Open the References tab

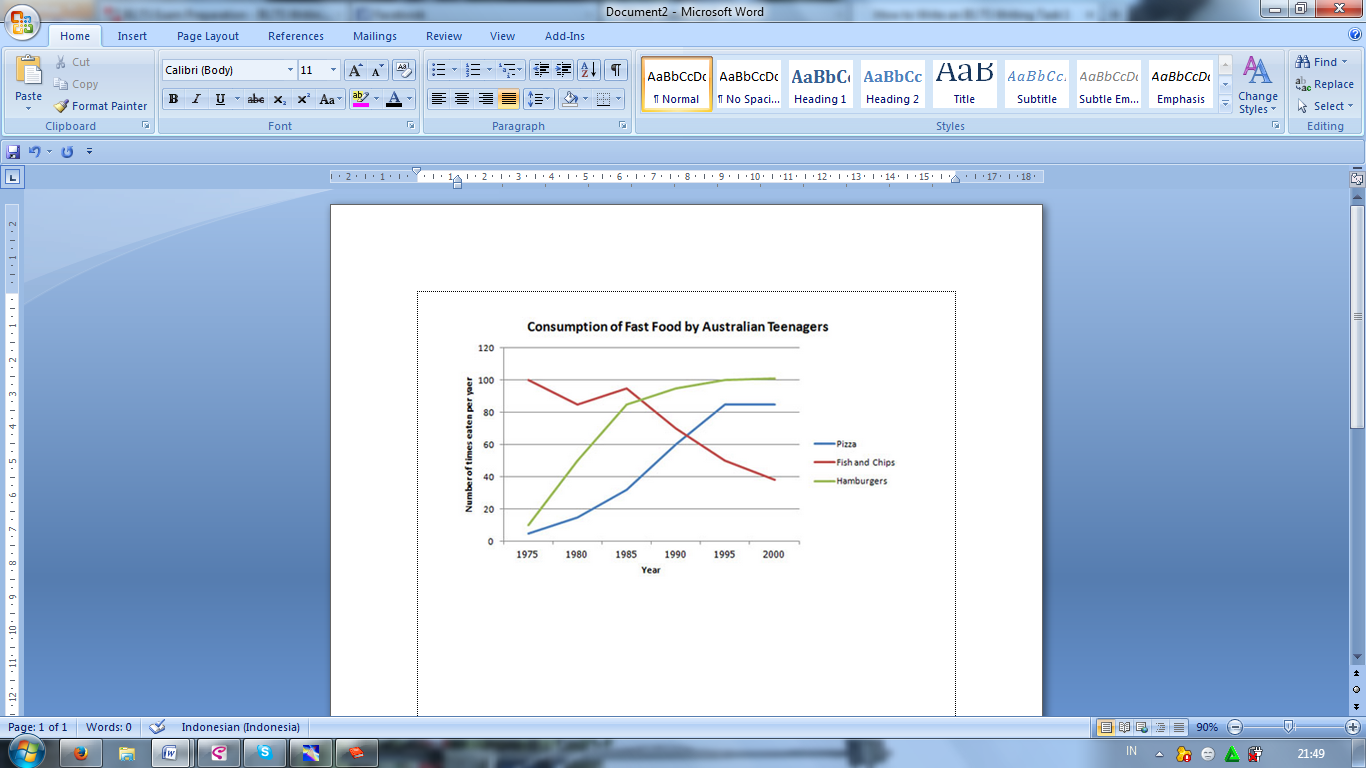click(296, 36)
